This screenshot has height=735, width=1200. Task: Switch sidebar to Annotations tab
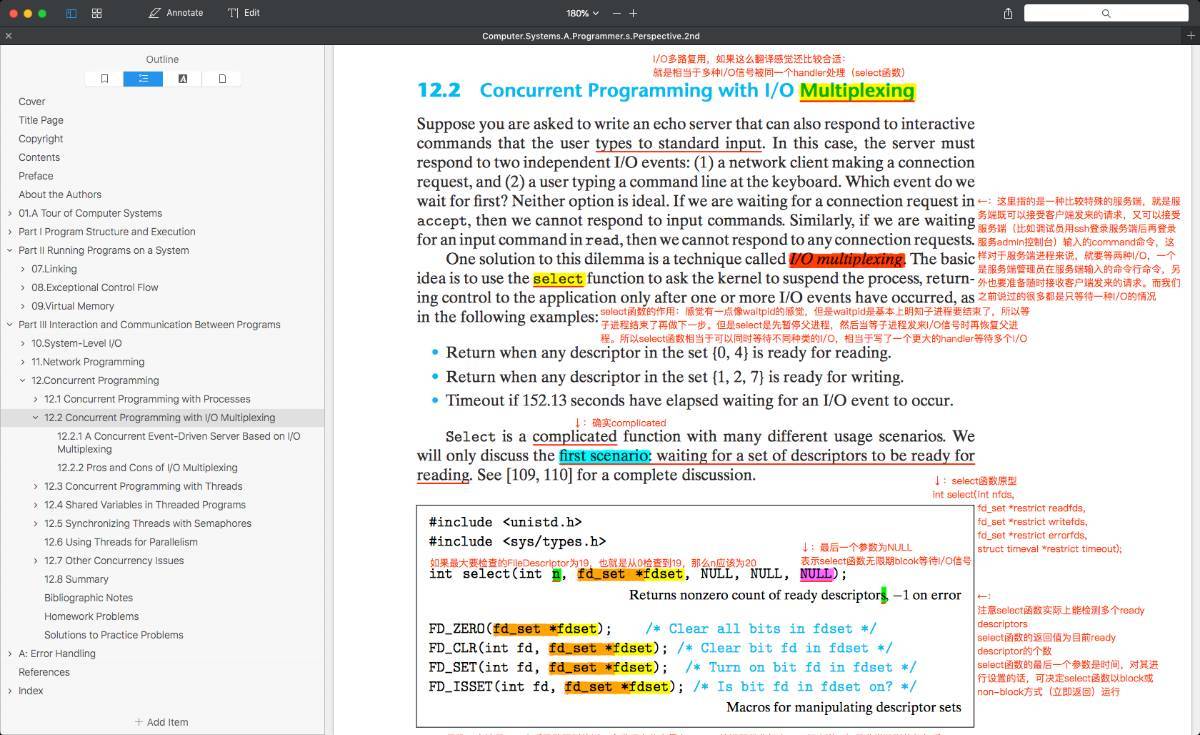tap(182, 78)
